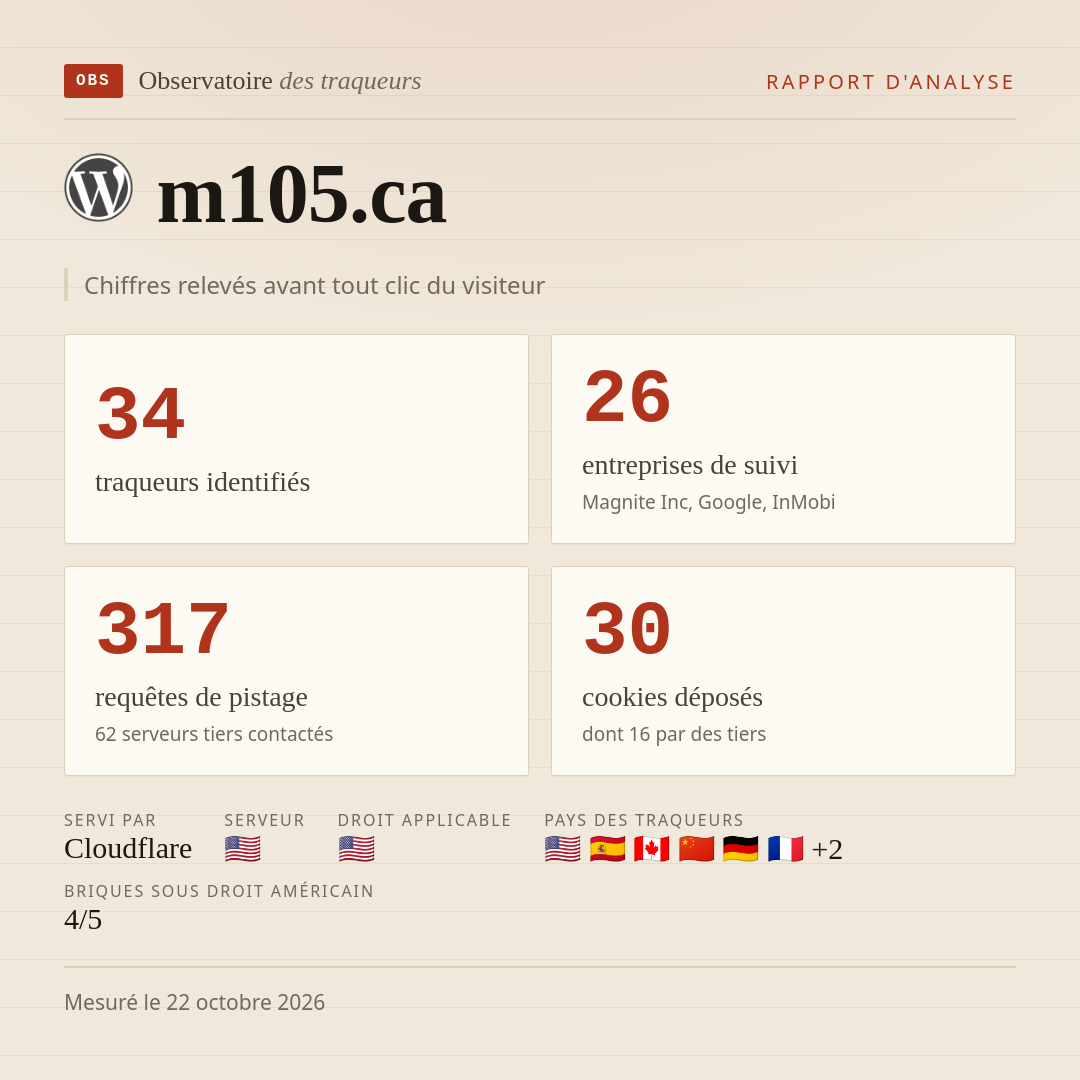
Task: Click the Canada flag in tracker countries
Action: point(652,849)
